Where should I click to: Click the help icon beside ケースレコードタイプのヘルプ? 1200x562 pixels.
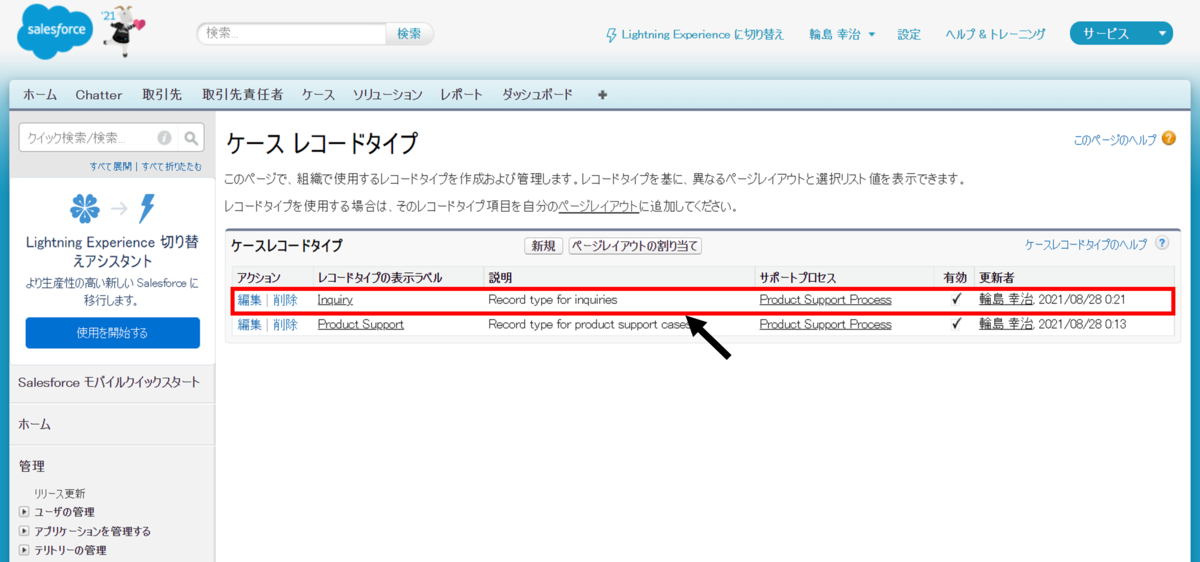pos(1162,243)
